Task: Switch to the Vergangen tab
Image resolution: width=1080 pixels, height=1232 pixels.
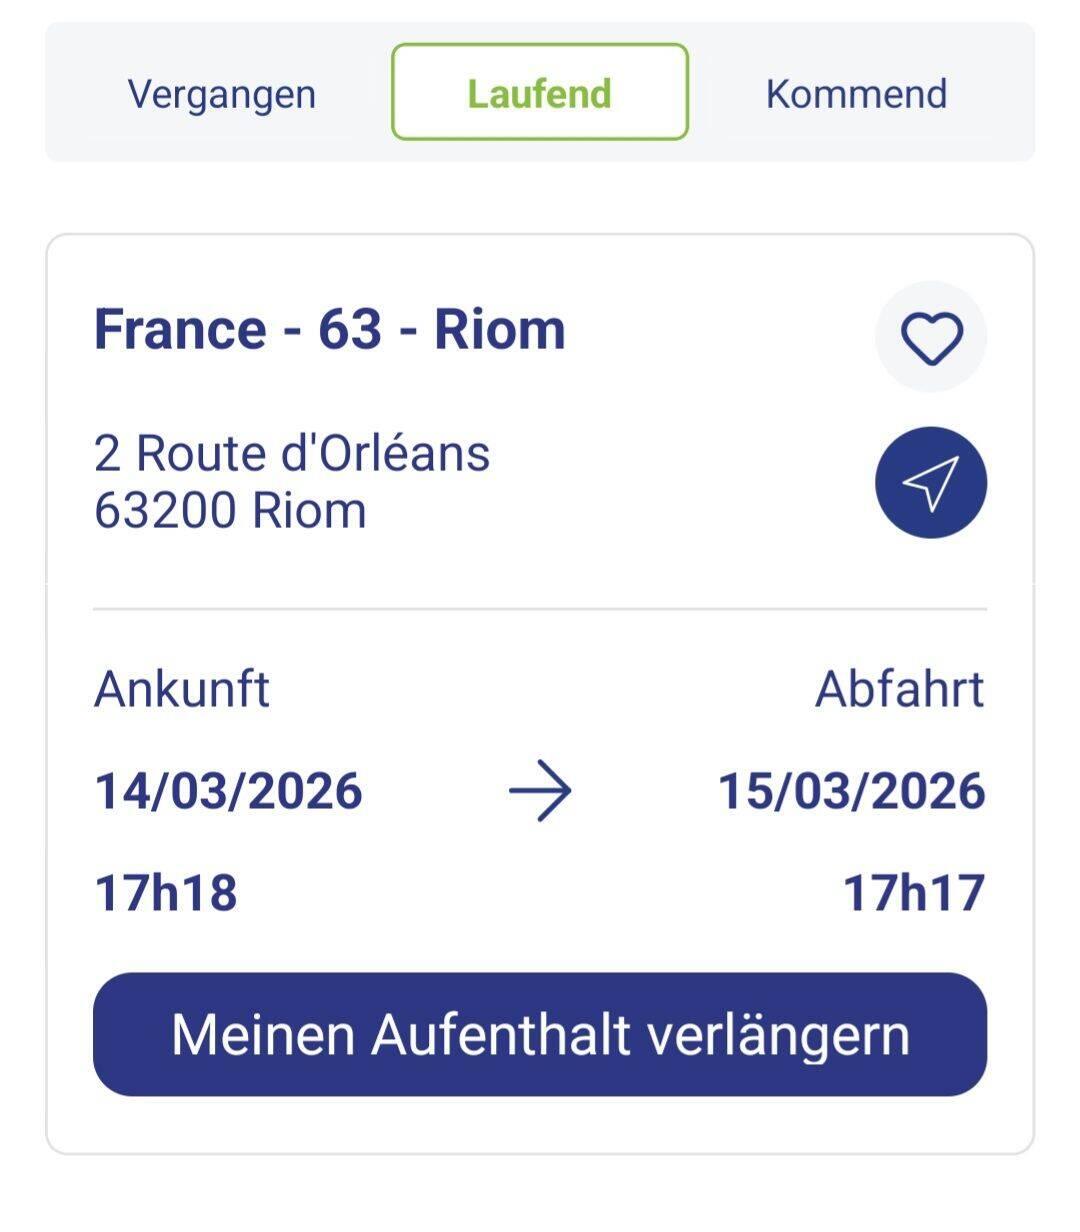Action: coord(221,94)
